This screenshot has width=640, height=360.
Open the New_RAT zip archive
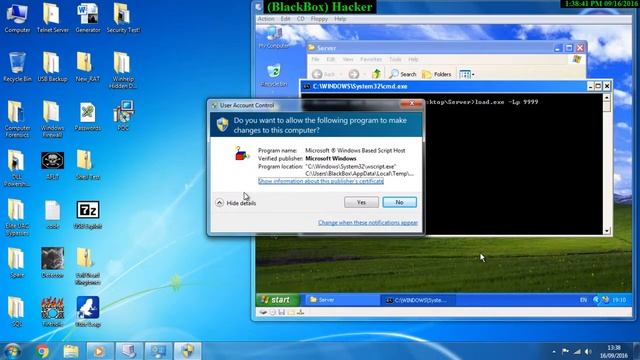coord(88,67)
